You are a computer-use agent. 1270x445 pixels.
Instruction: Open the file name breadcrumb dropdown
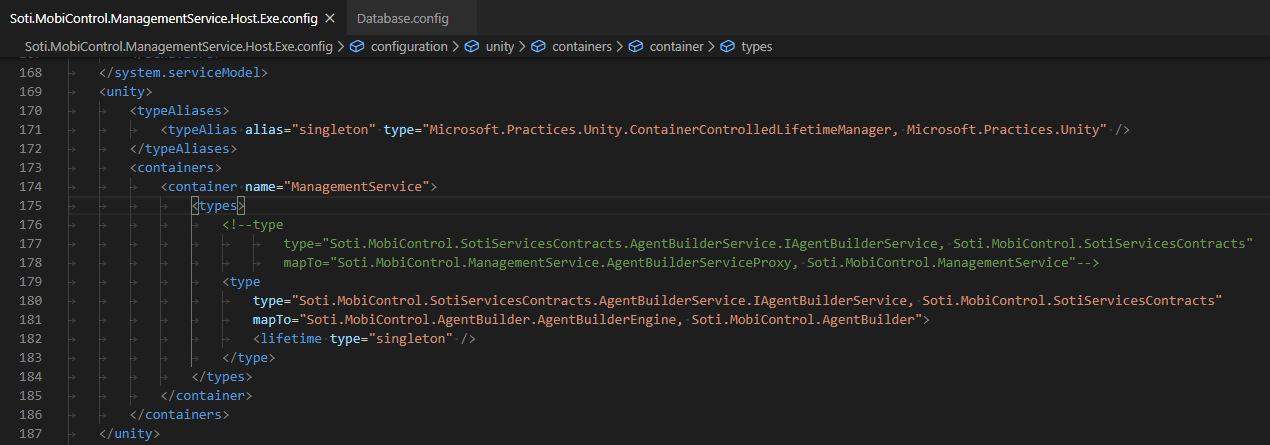(x=178, y=47)
